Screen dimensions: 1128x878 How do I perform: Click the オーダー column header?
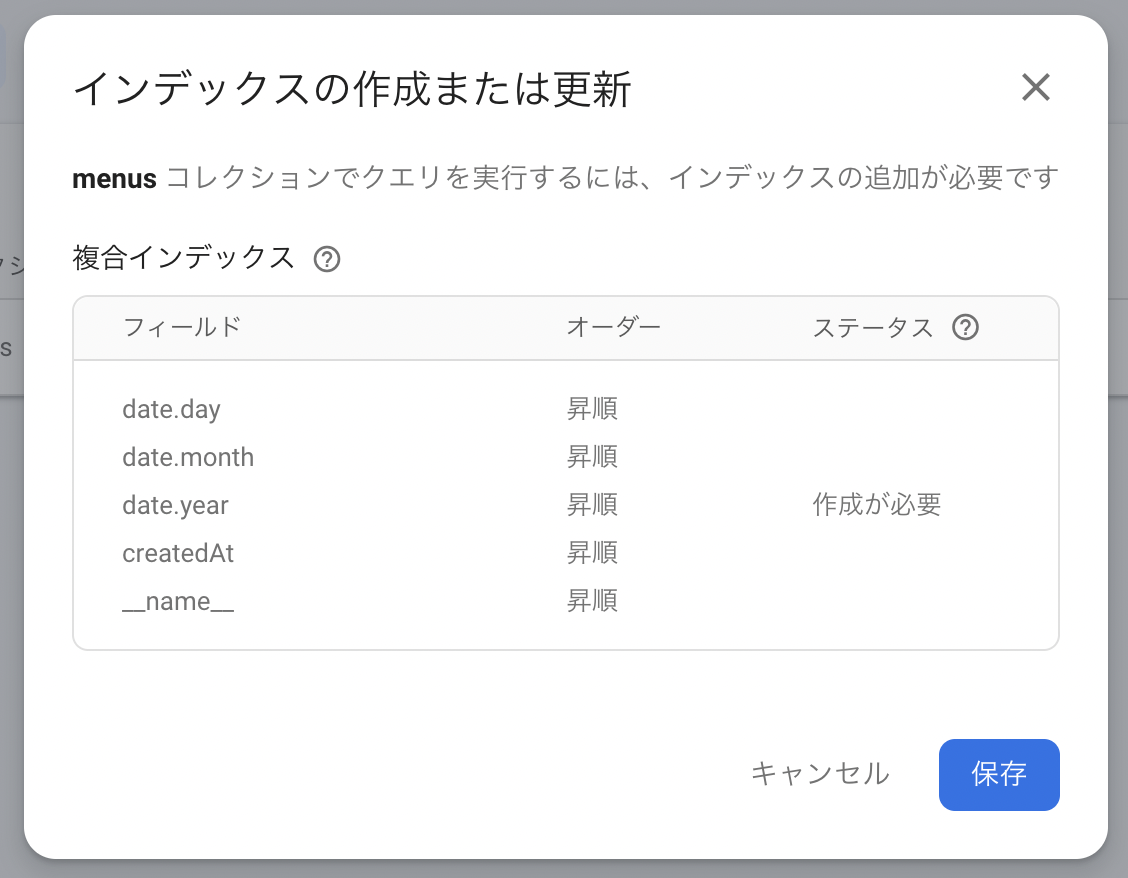pos(613,327)
